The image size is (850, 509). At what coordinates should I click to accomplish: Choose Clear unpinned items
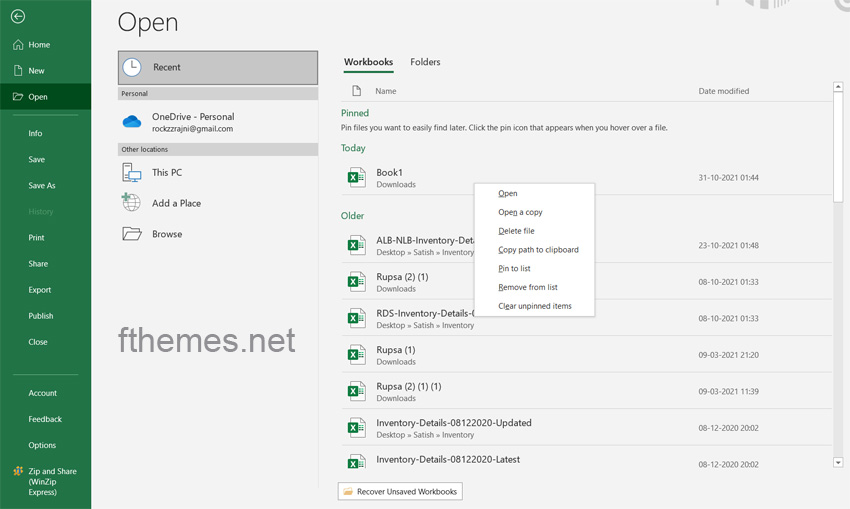point(534,306)
